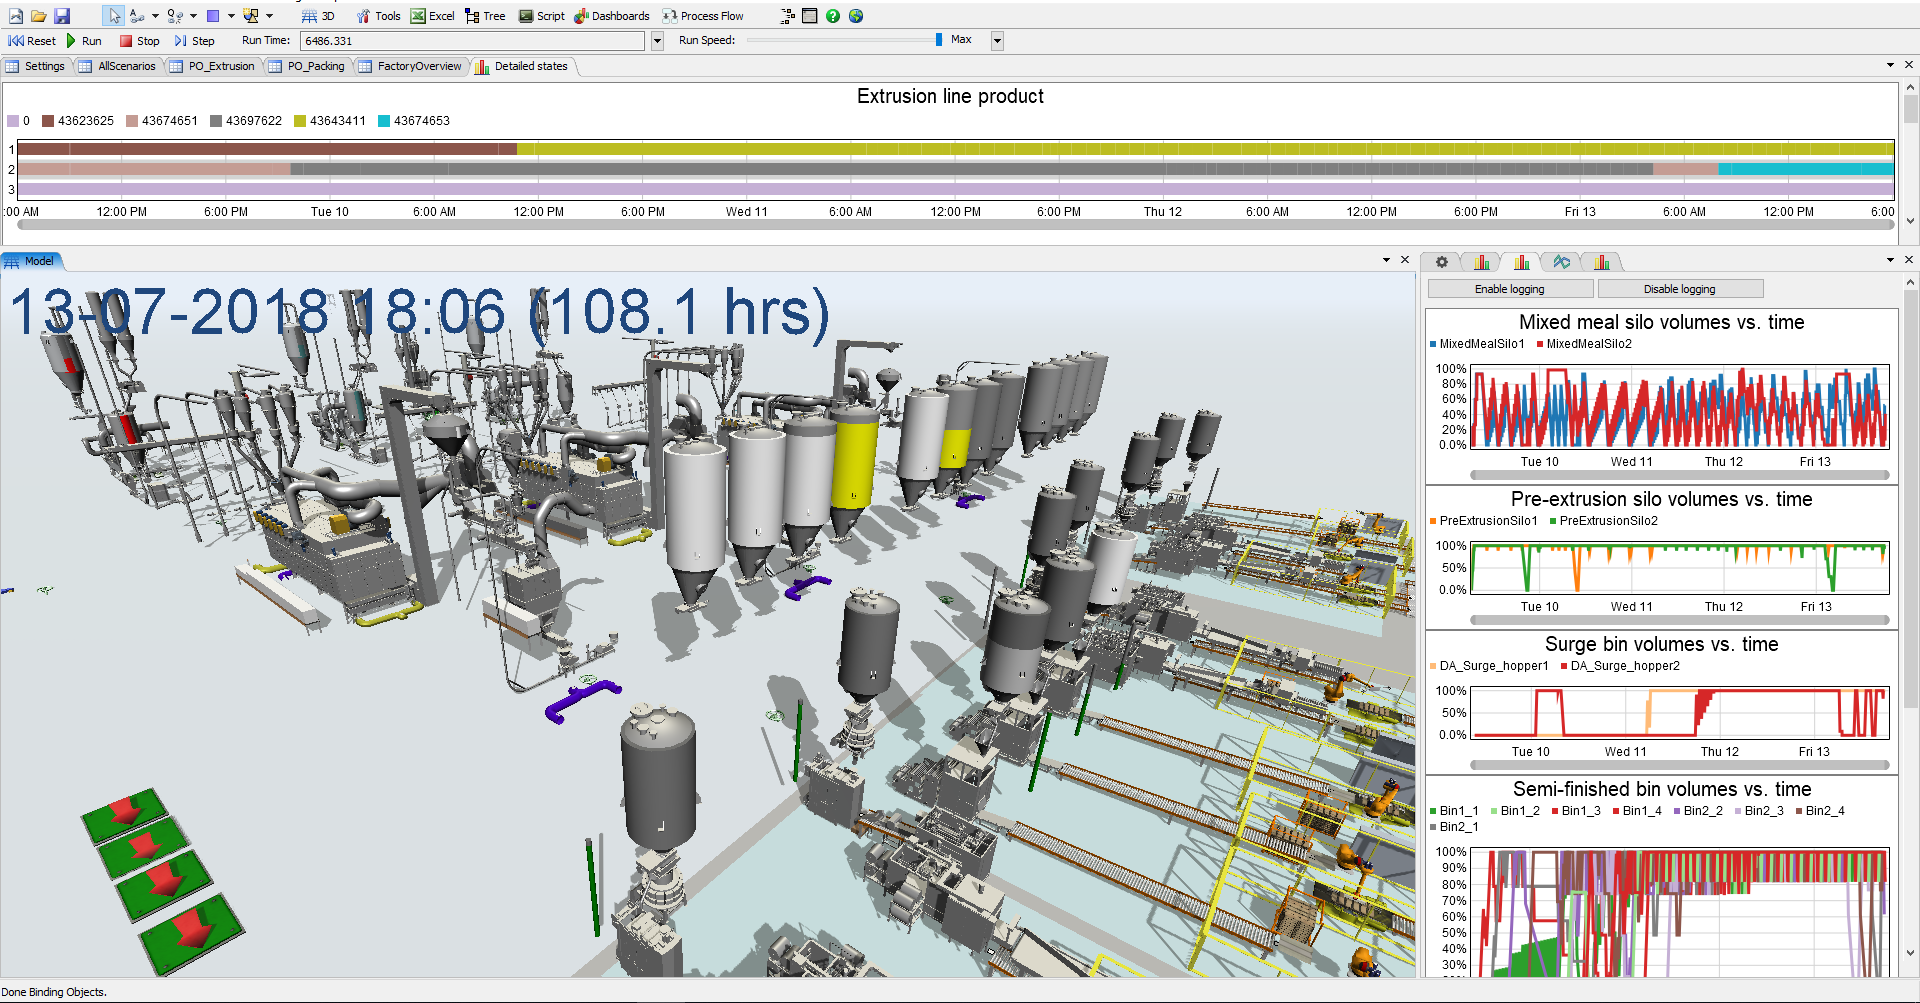Screen dimensions: 1920x1003
Task: Open a model file with the folder icon
Action: point(38,16)
